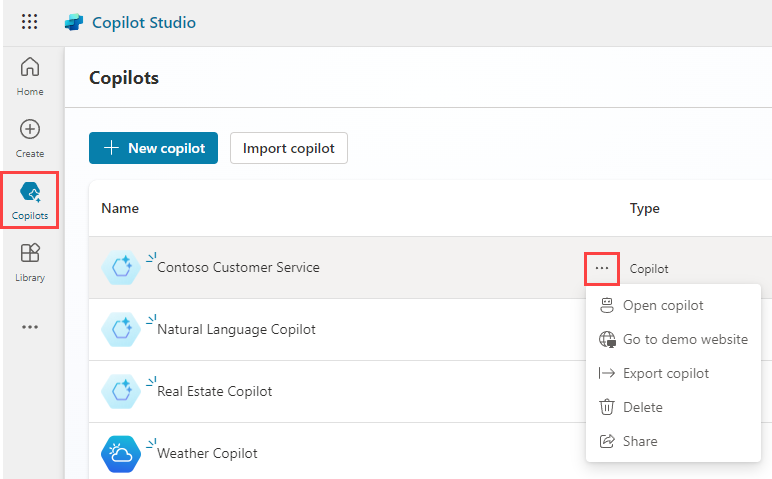Click the Natural Language Copilot icon
The image size is (772, 479).
coord(121,329)
